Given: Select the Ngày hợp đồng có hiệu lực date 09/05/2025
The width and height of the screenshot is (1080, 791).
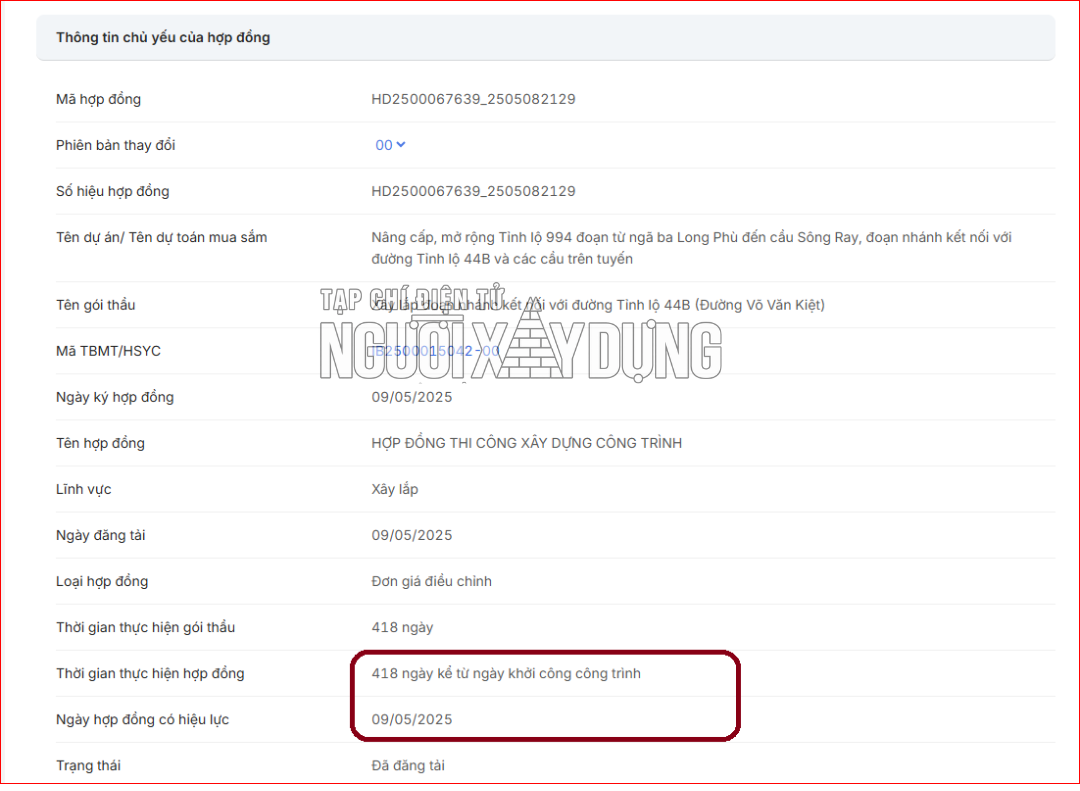Looking at the screenshot, I should (x=412, y=720).
